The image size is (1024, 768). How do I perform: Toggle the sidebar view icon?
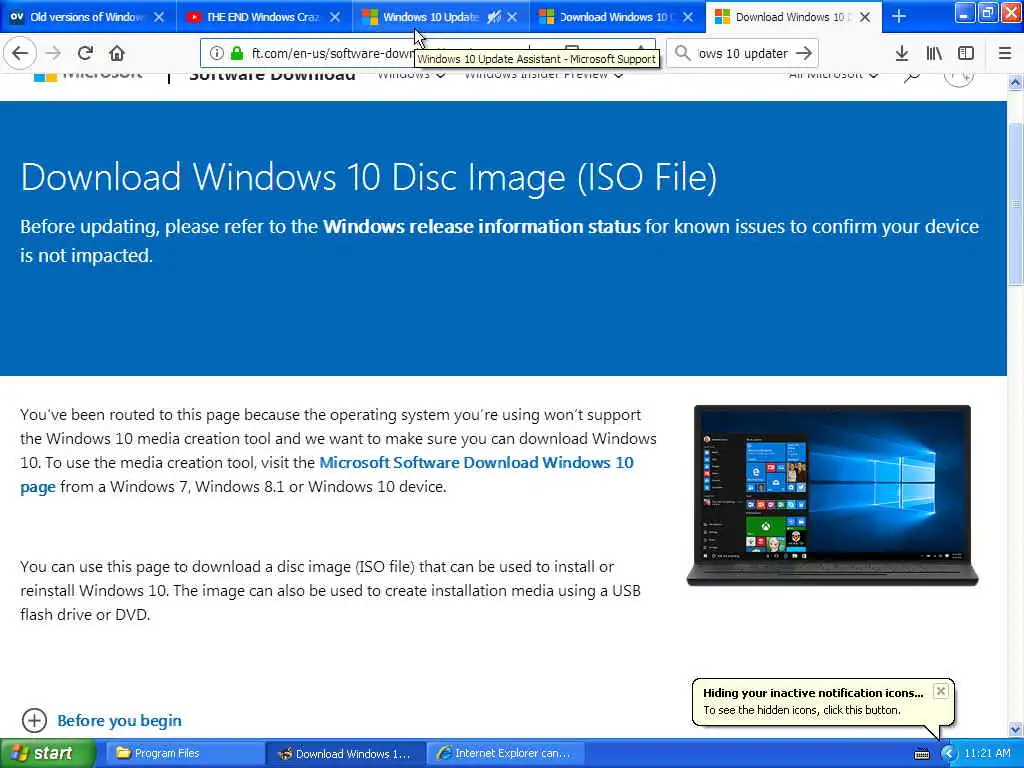[966, 53]
